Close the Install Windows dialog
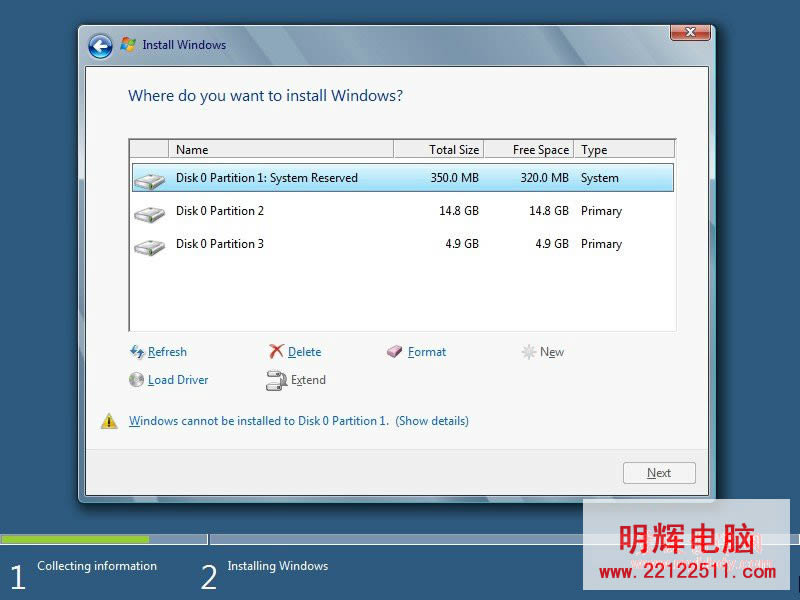Viewport: 800px width, 600px height. (x=690, y=32)
